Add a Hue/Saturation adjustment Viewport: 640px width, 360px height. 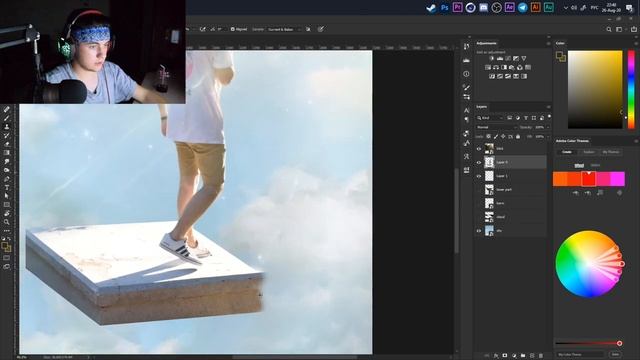click(x=488, y=67)
